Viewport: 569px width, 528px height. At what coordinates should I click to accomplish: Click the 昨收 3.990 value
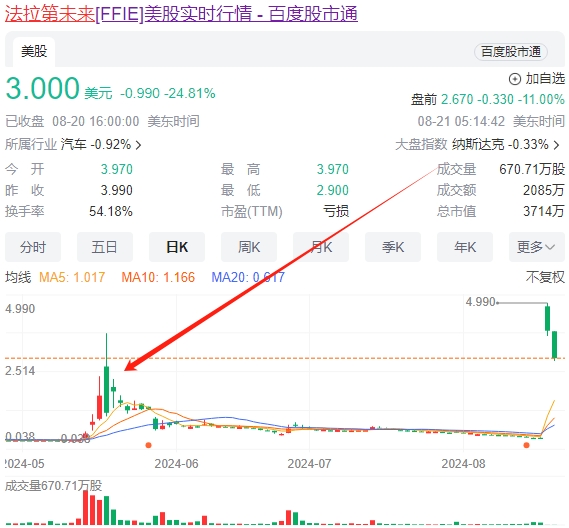point(116,190)
